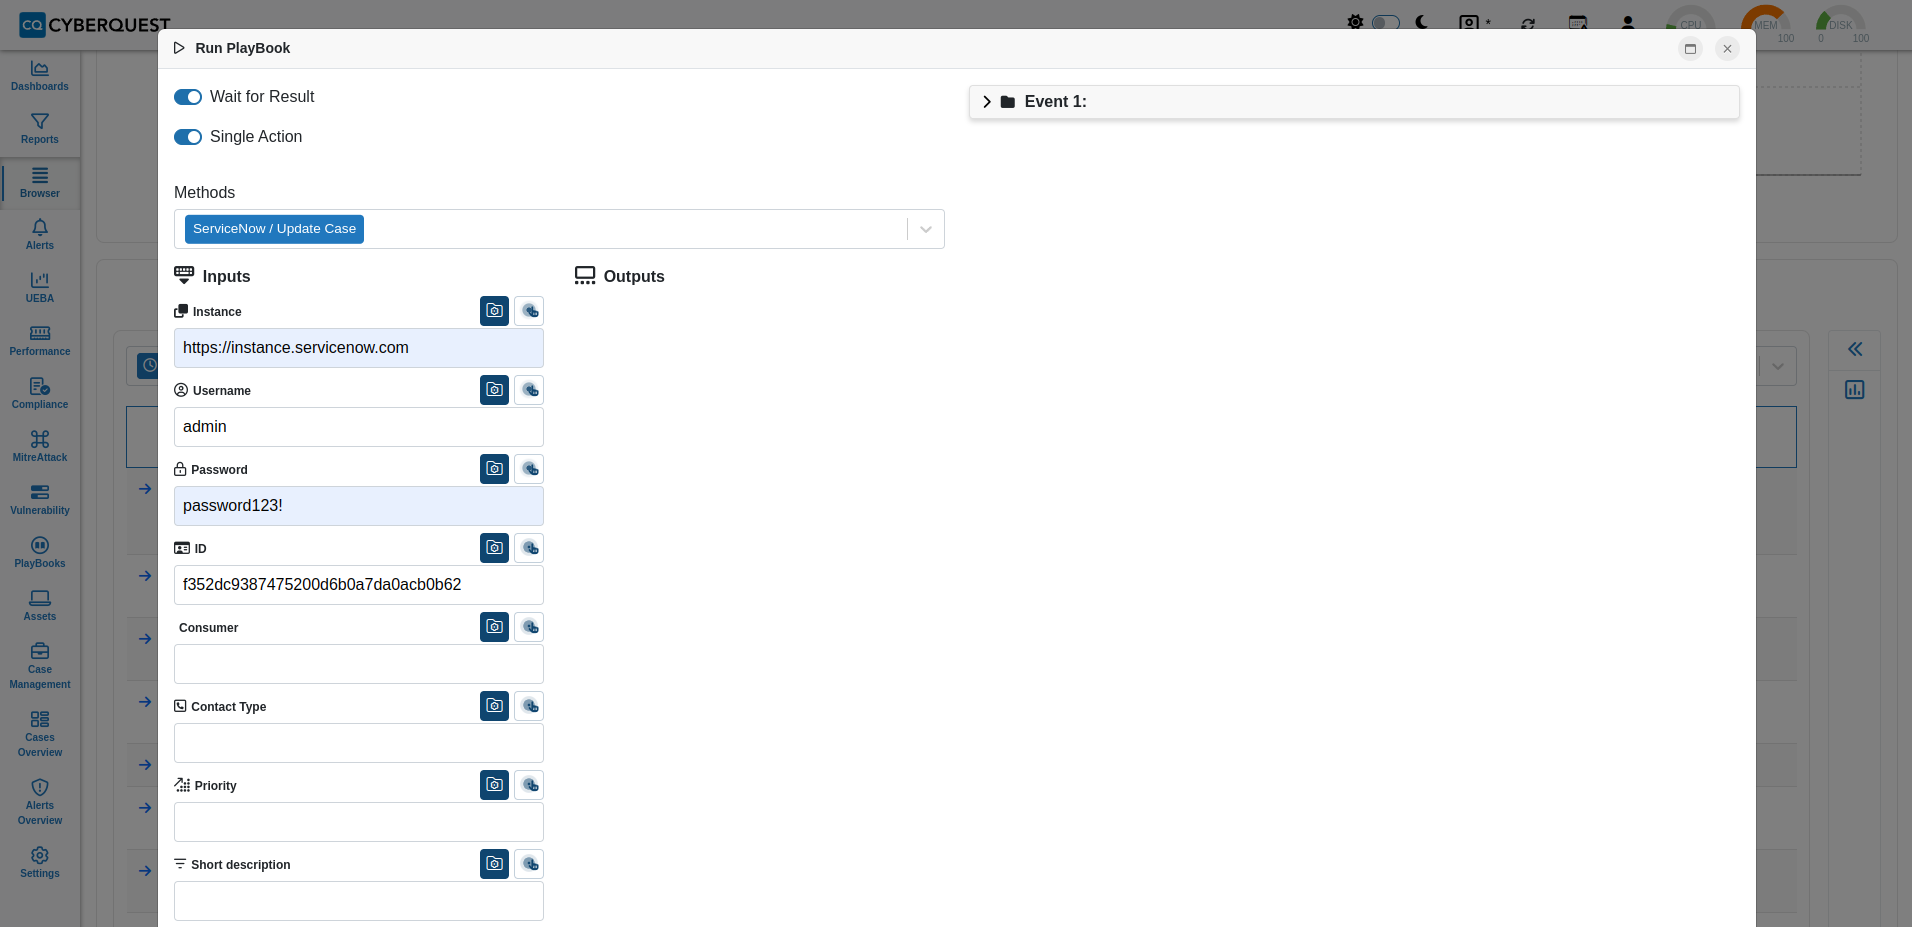Screen dimensions: 1912x927
Task: Click the dark screenshot icon next to Short description
Action: tap(494, 864)
